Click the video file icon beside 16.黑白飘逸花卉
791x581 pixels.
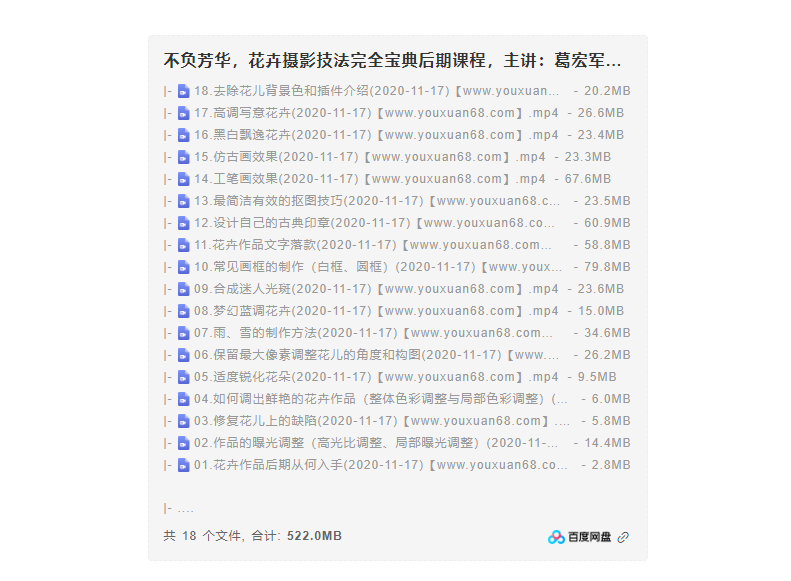[x=183, y=135]
